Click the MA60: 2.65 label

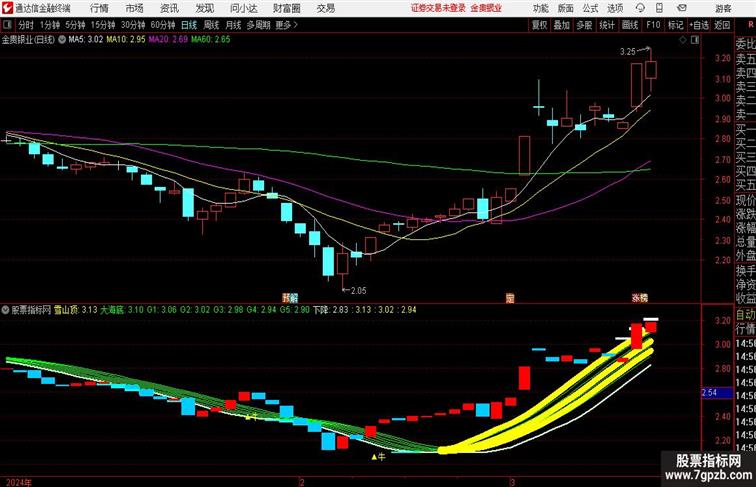[210, 40]
